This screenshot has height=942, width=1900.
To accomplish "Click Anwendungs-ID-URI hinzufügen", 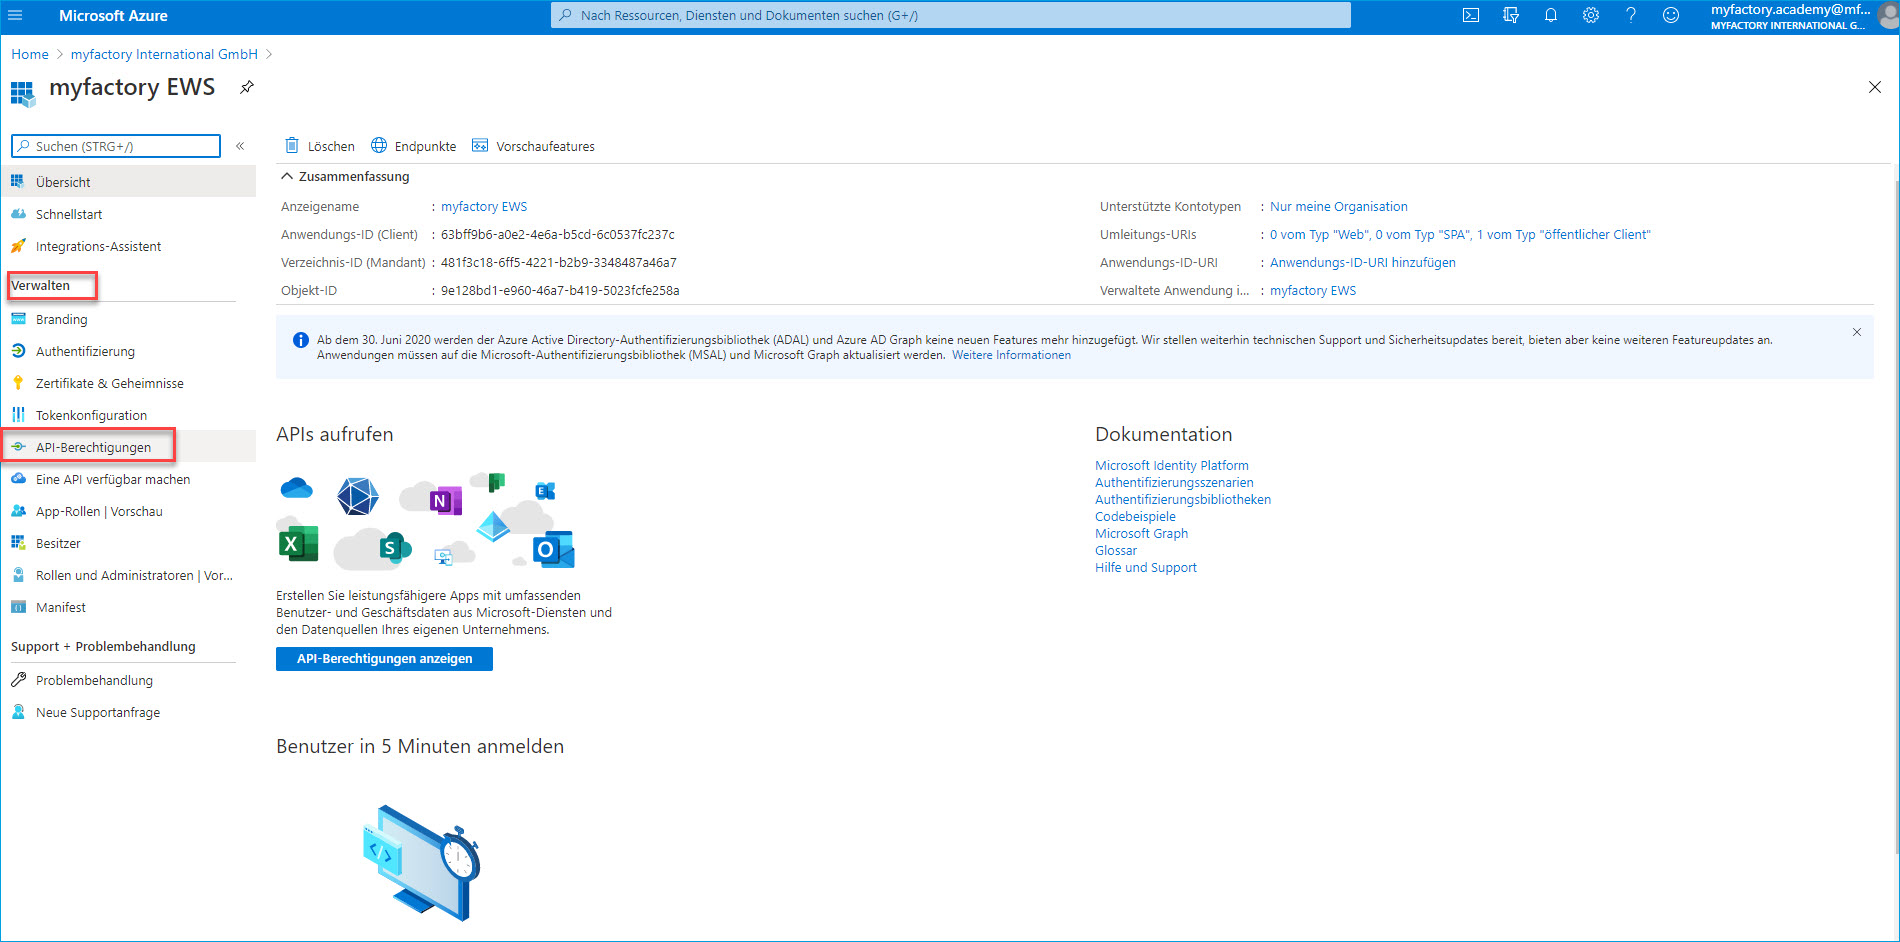I will tap(1363, 263).
